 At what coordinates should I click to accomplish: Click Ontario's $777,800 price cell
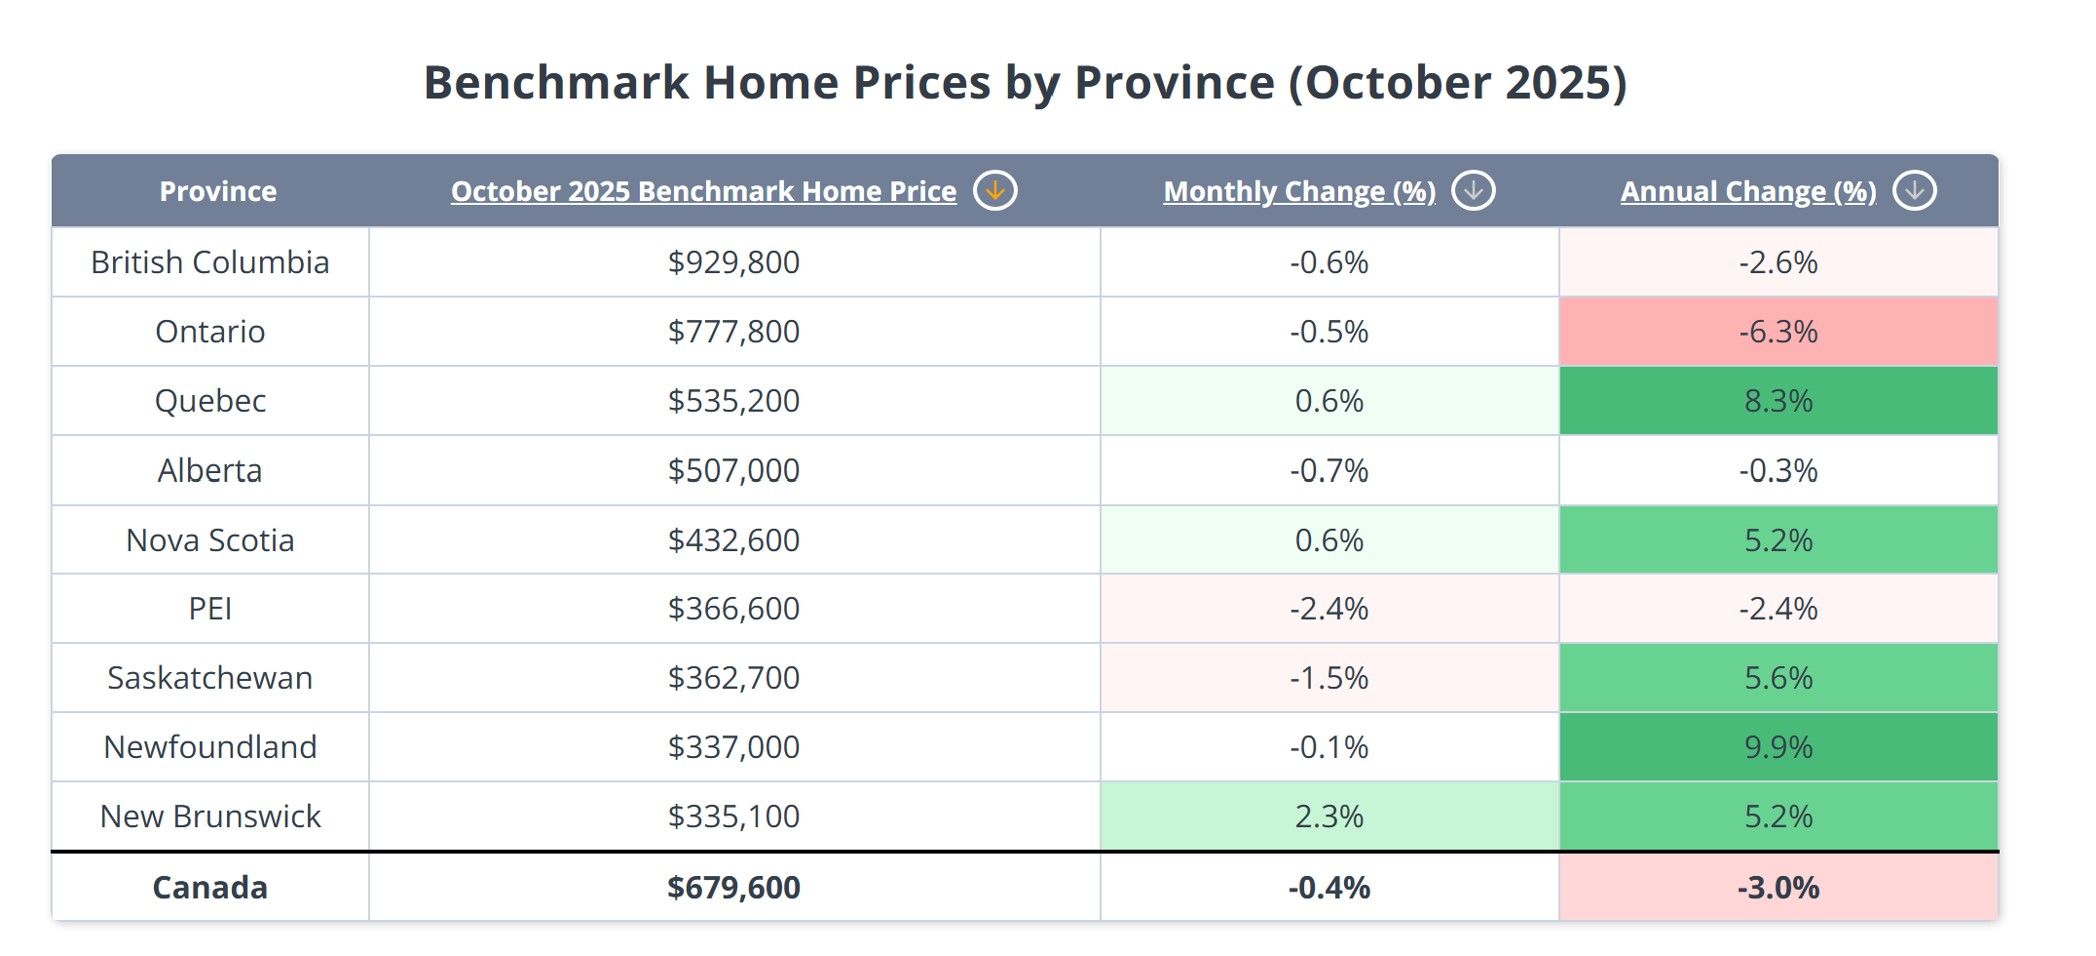pos(734,331)
